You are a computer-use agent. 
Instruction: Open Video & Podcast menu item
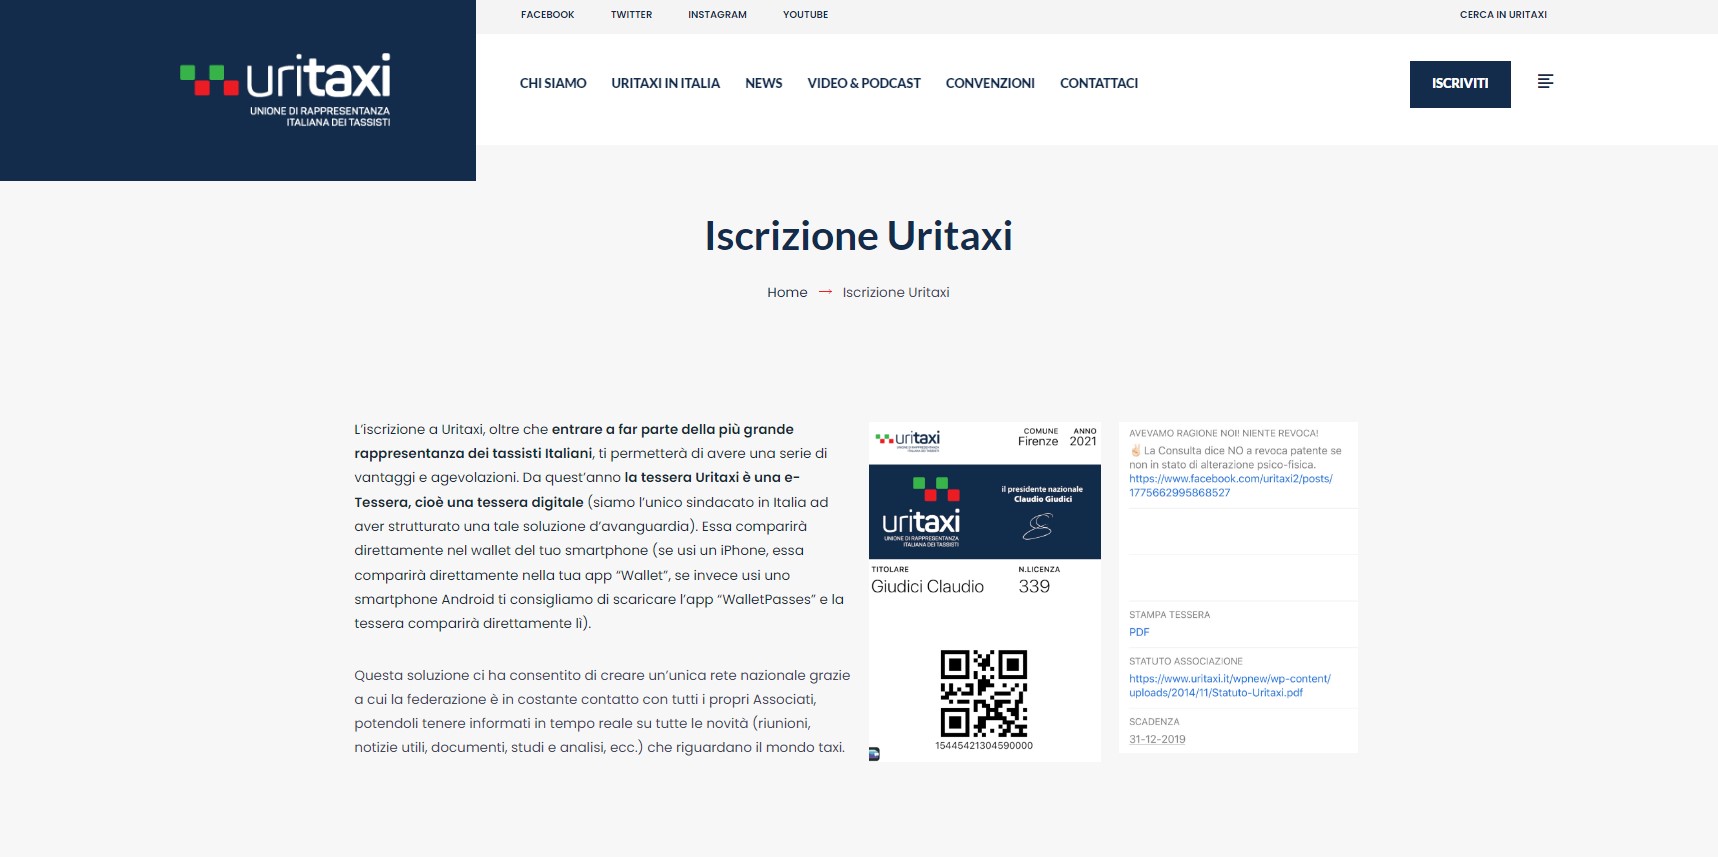[x=864, y=83]
